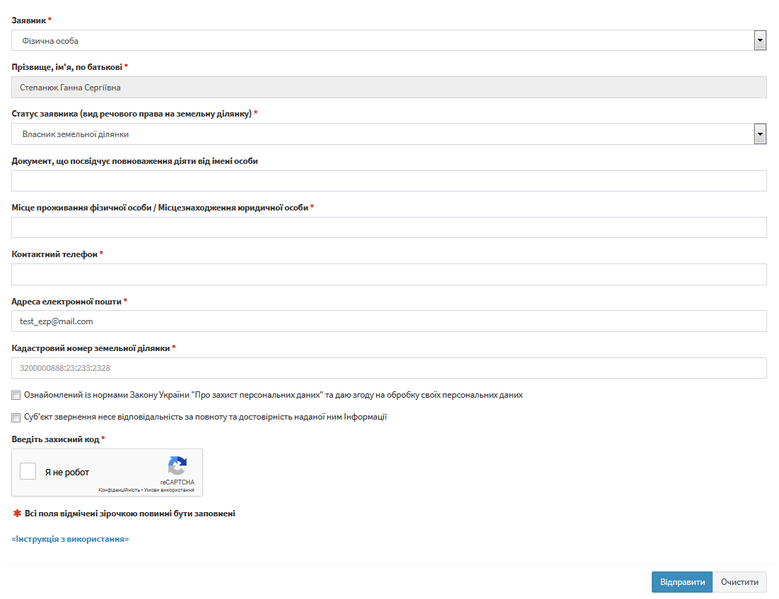Click the reCAPTCHA logo icon

click(x=177, y=466)
